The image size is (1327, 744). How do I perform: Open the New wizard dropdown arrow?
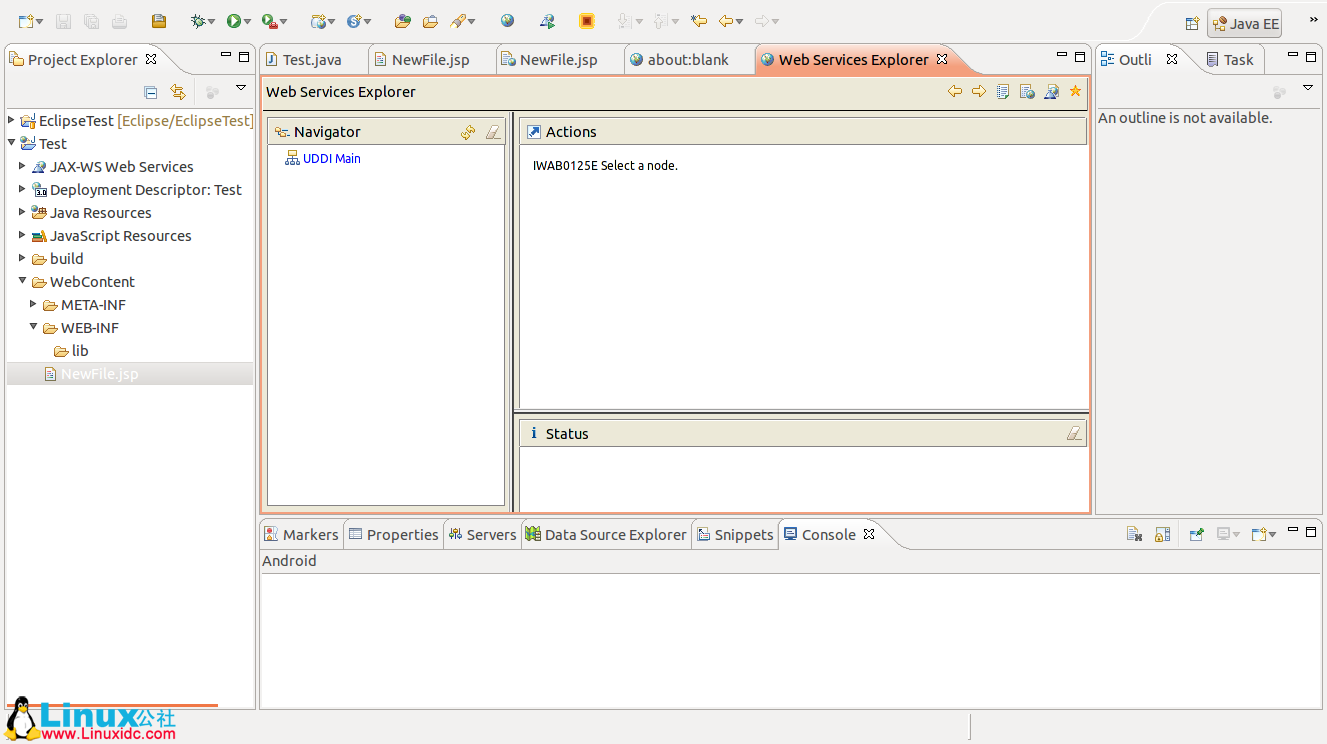point(39,22)
